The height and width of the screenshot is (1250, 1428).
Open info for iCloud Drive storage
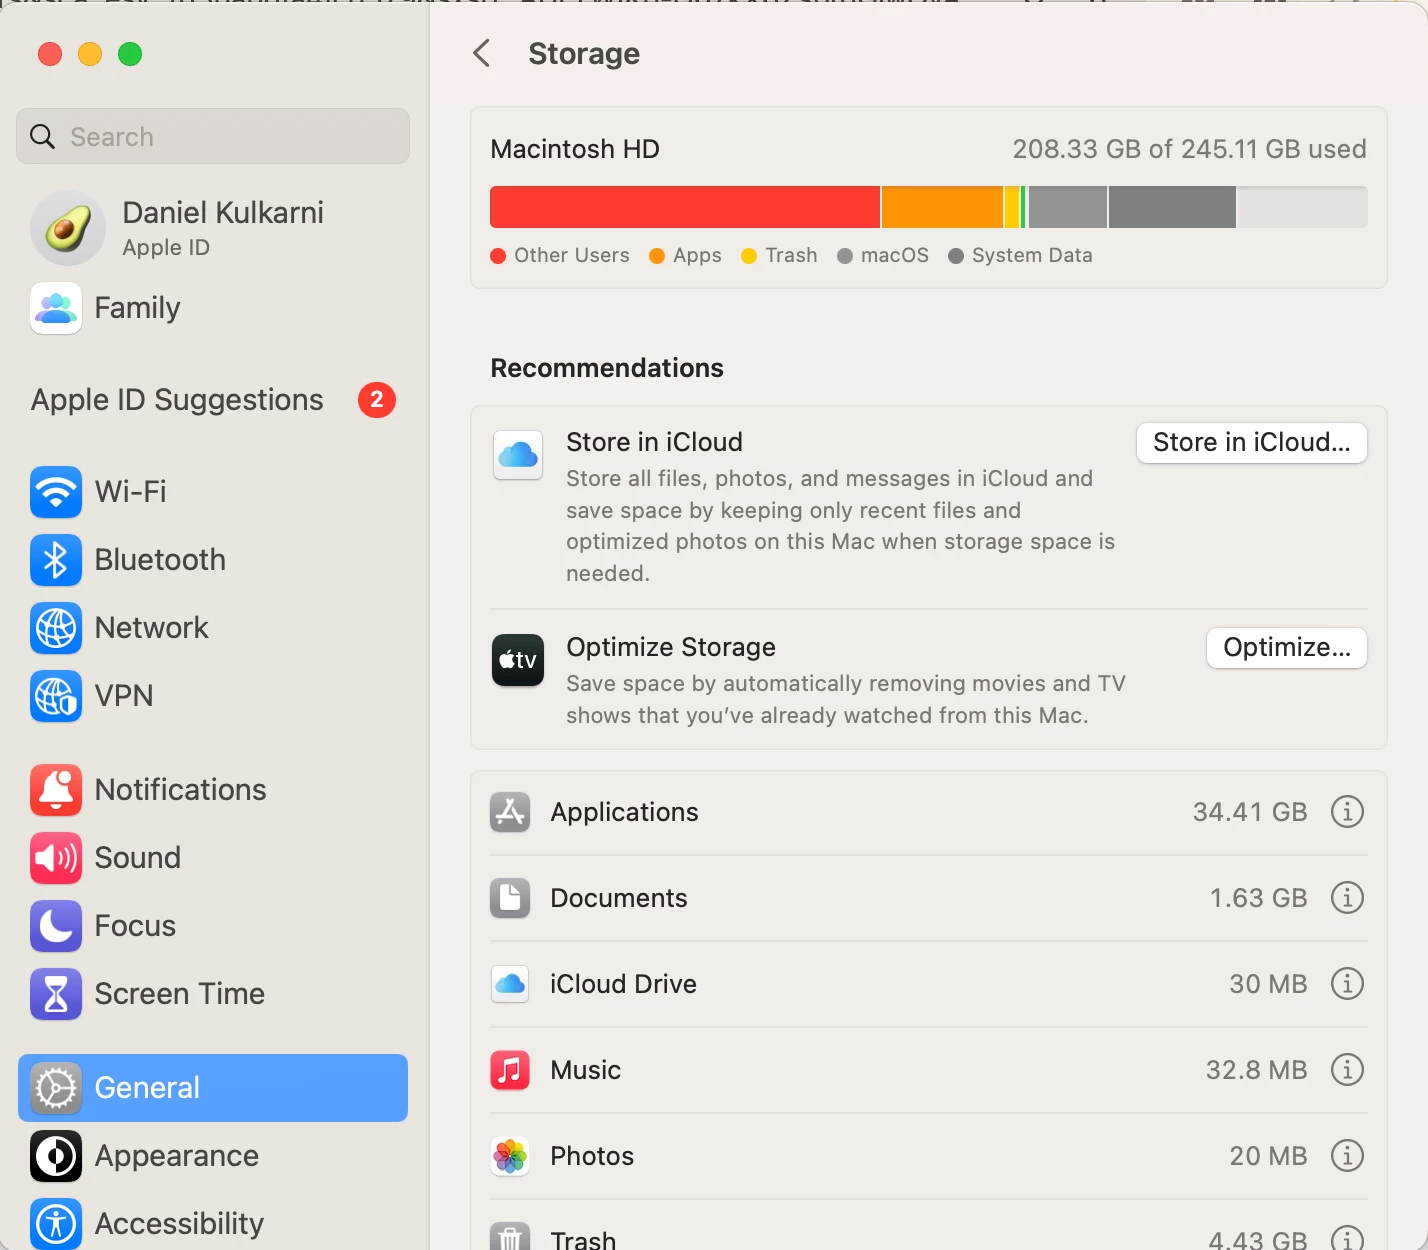point(1347,984)
